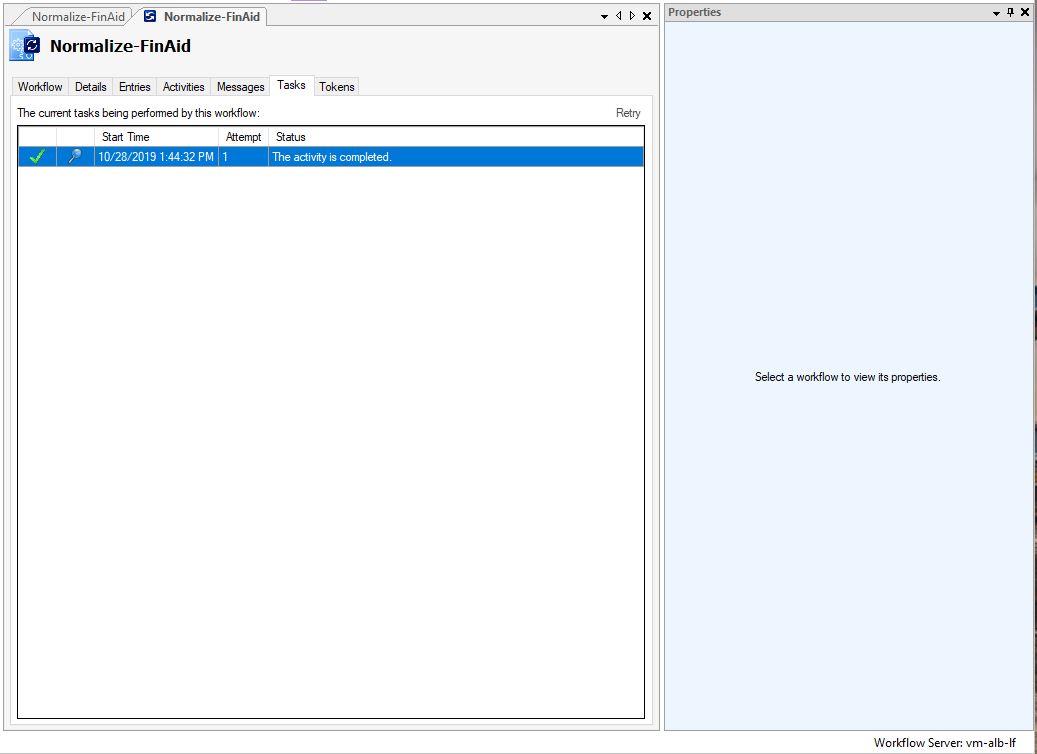Click 'Select a workflow to view its properties' text

(x=847, y=377)
